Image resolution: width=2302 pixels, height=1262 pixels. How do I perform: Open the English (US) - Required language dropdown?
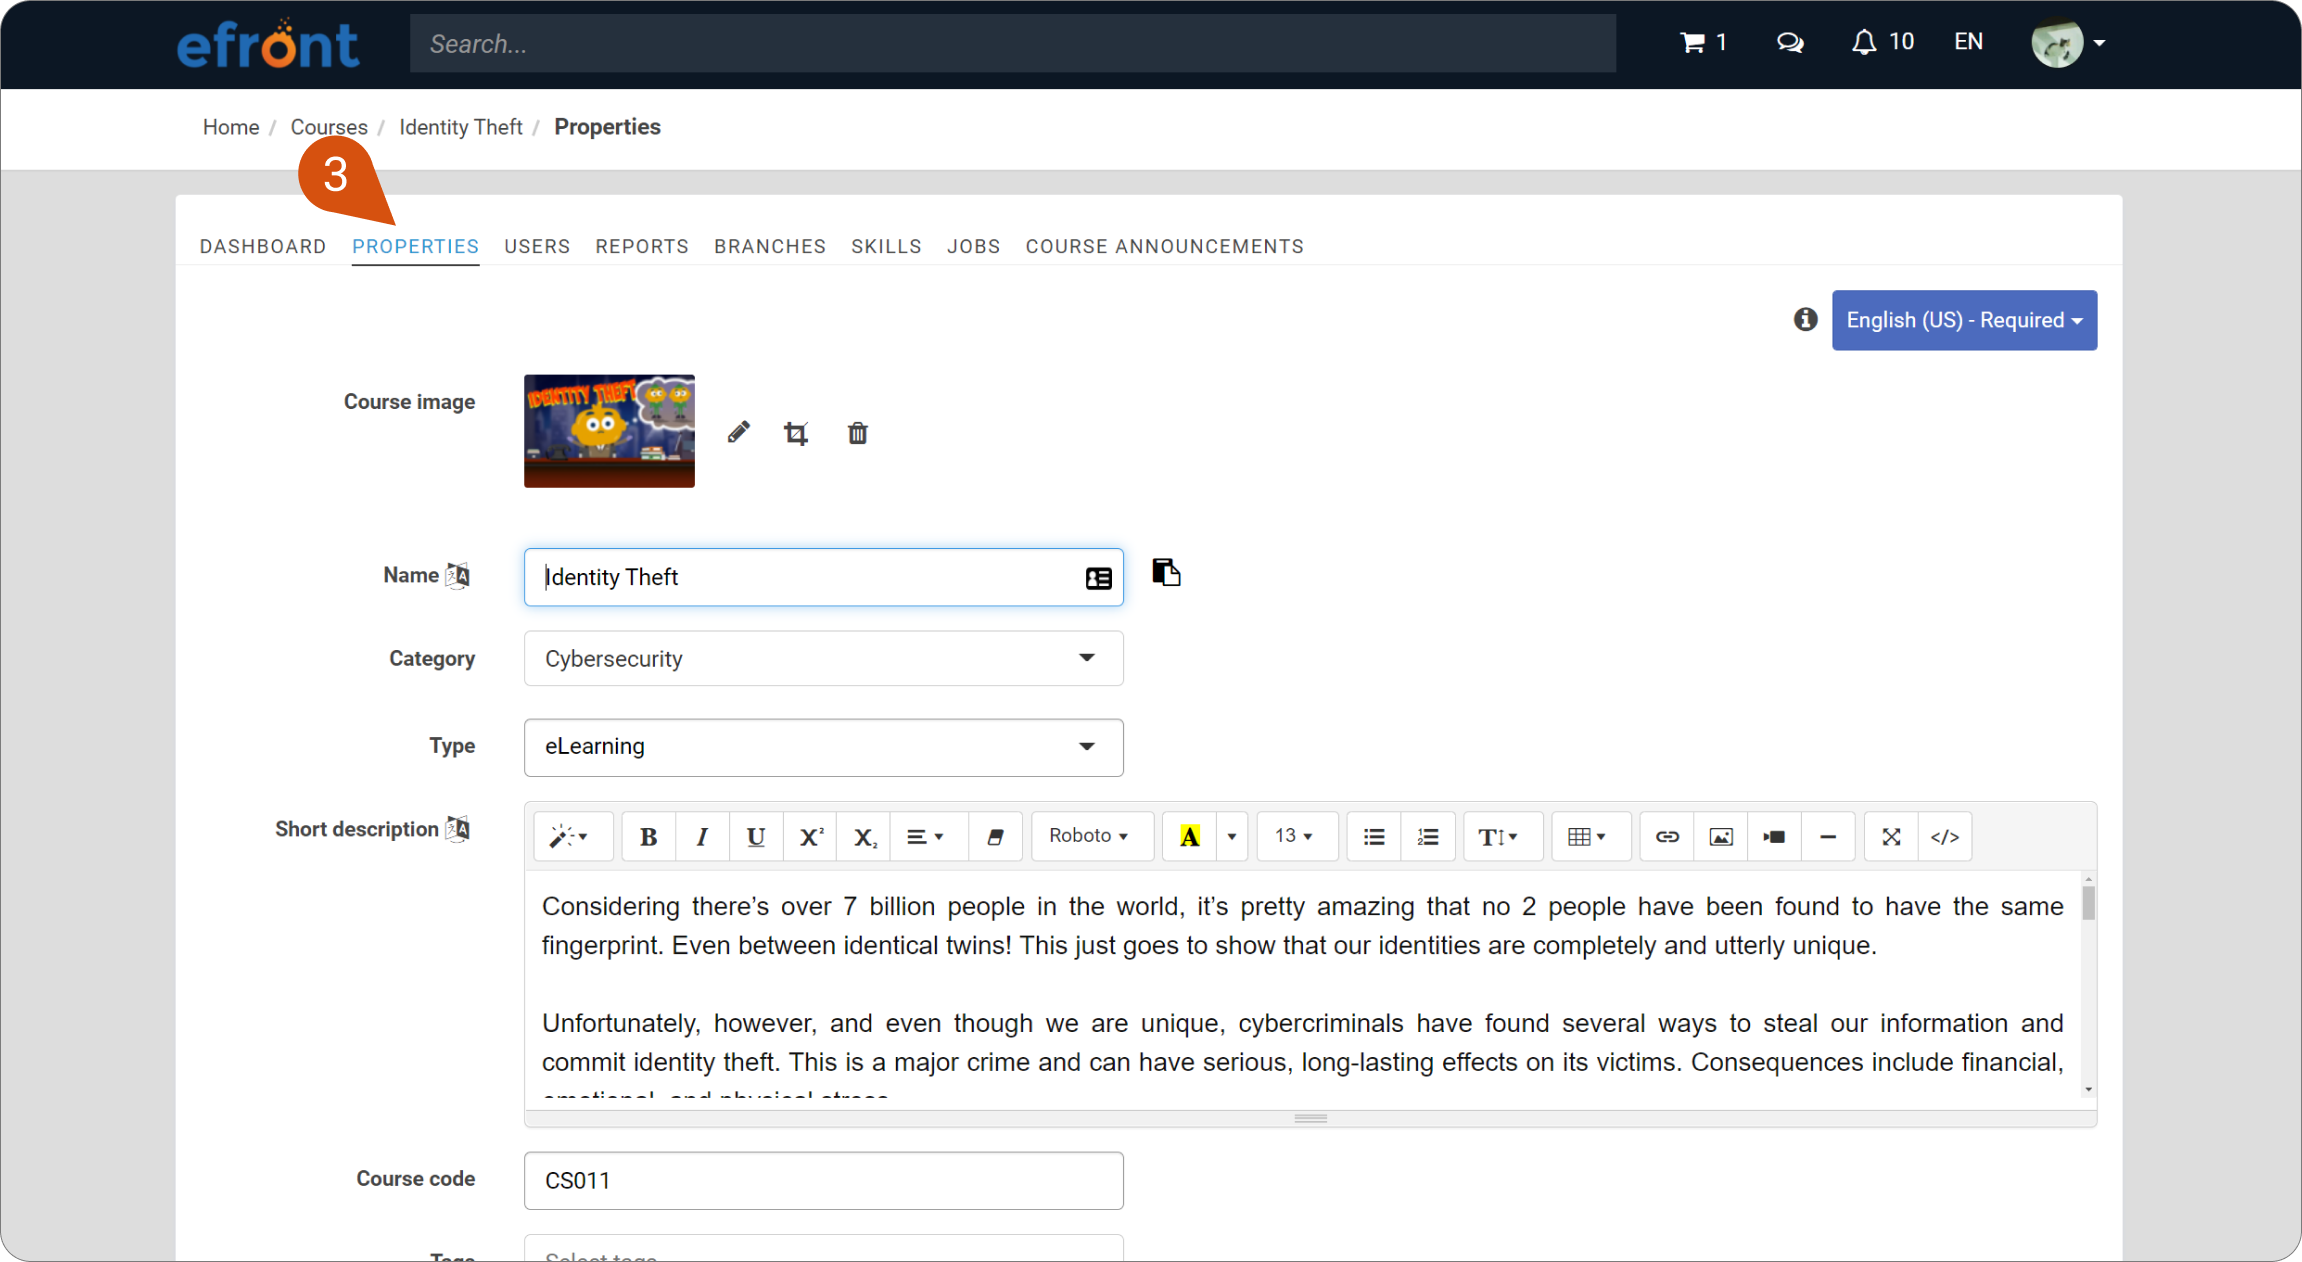click(1964, 320)
